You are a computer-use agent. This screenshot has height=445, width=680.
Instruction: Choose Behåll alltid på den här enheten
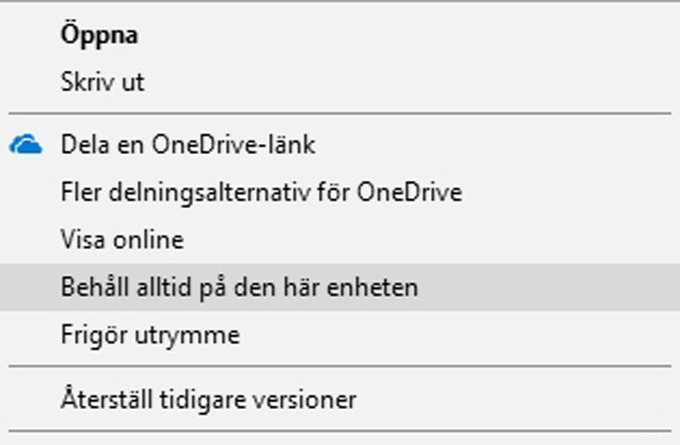tap(340, 287)
